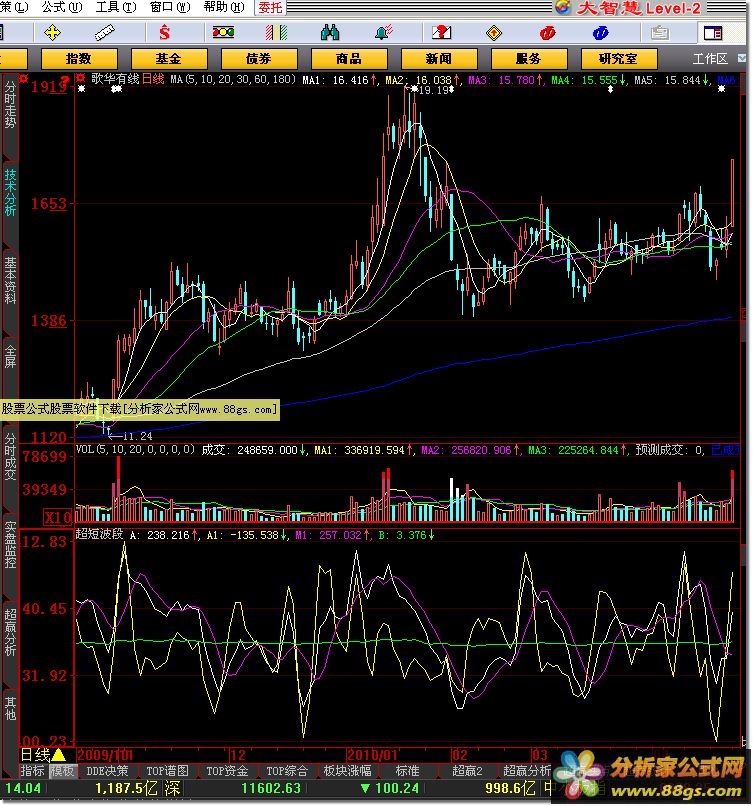Viewport: 753px width, 806px height.
Task: Click the binoculars search icon
Action: click(x=328, y=33)
